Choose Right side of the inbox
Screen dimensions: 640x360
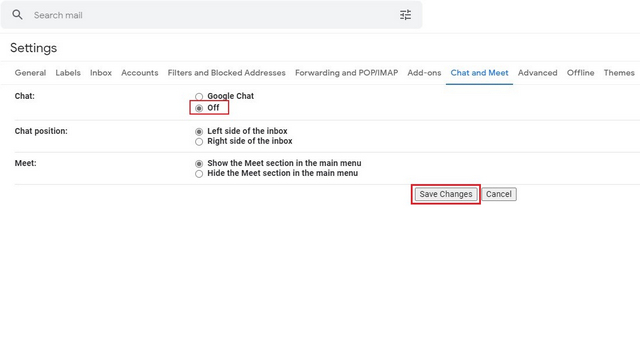[199, 142]
